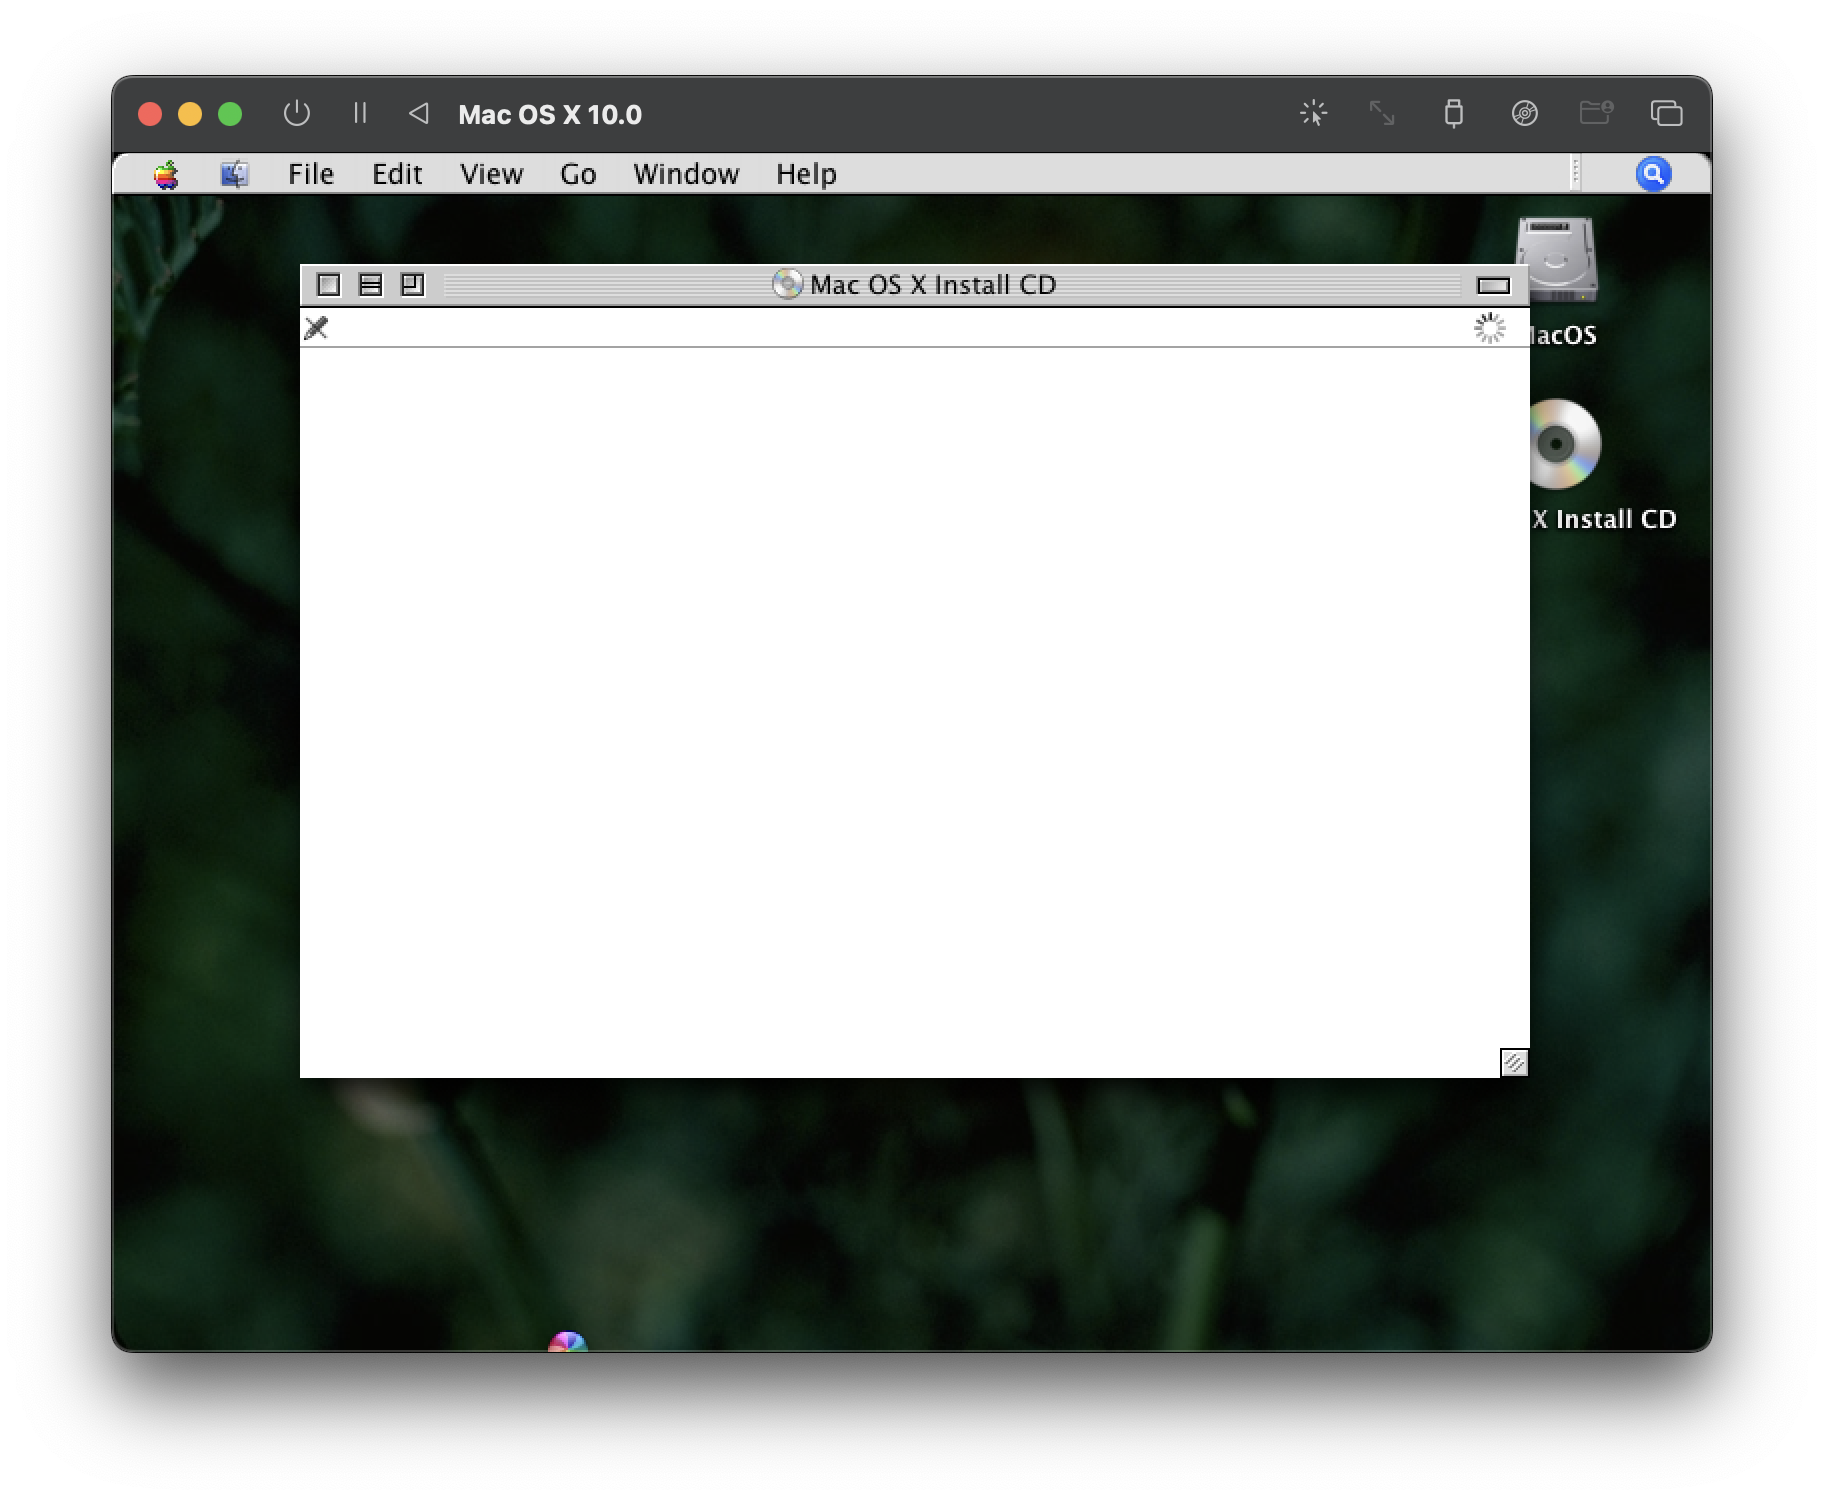Open the CD/DVD drive image menu
The width and height of the screenshot is (1824, 1500).
pos(1524,113)
